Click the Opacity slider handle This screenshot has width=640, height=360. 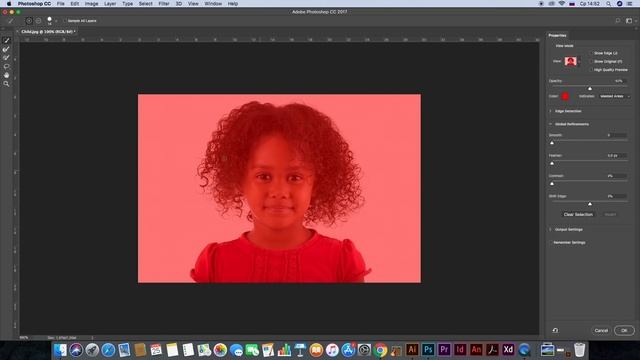tap(590, 88)
